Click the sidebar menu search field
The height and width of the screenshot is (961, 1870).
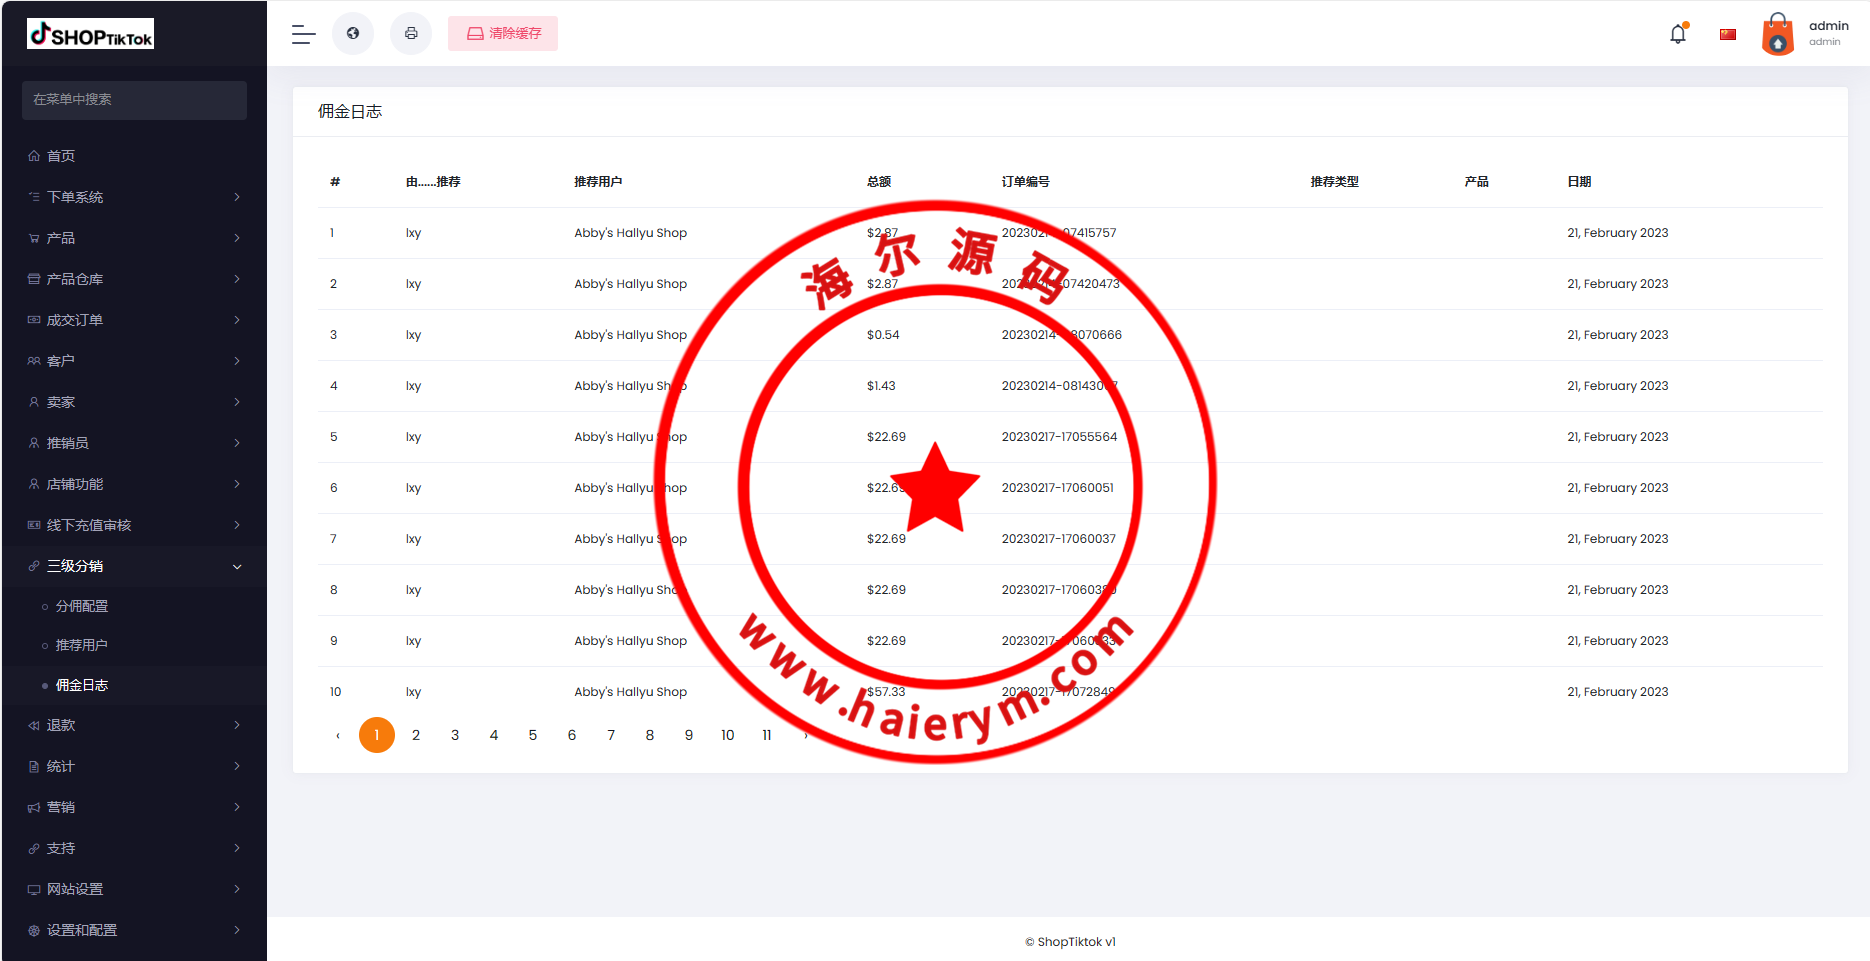134,100
